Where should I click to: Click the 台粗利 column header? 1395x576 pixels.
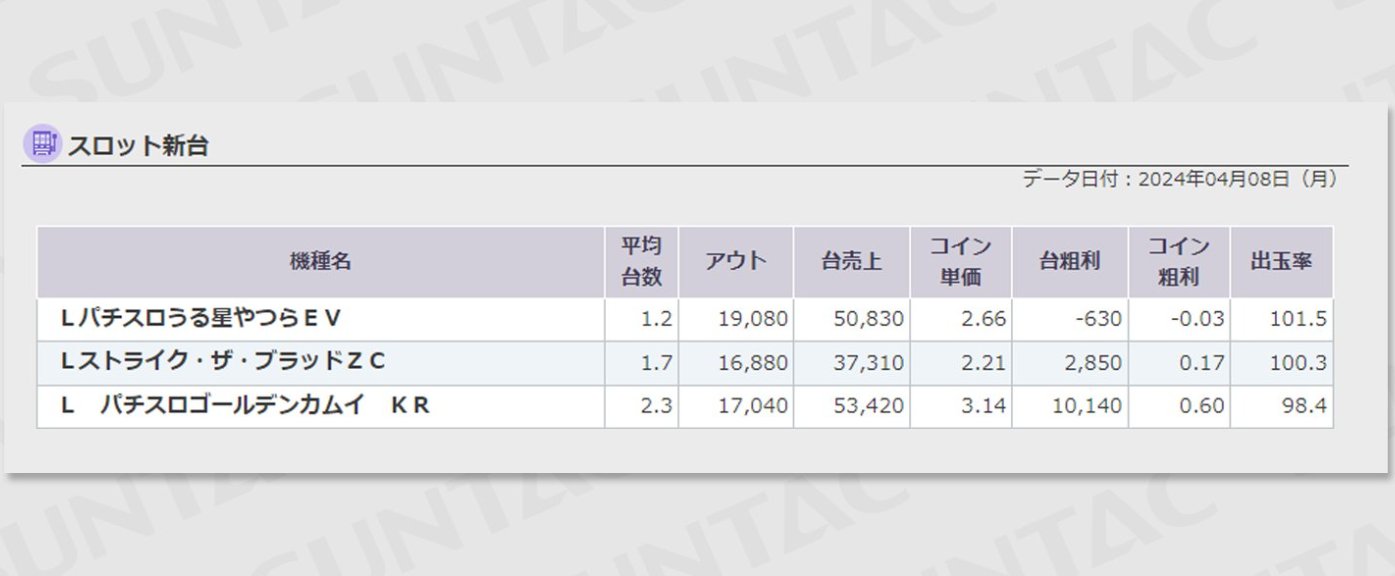1070,262
